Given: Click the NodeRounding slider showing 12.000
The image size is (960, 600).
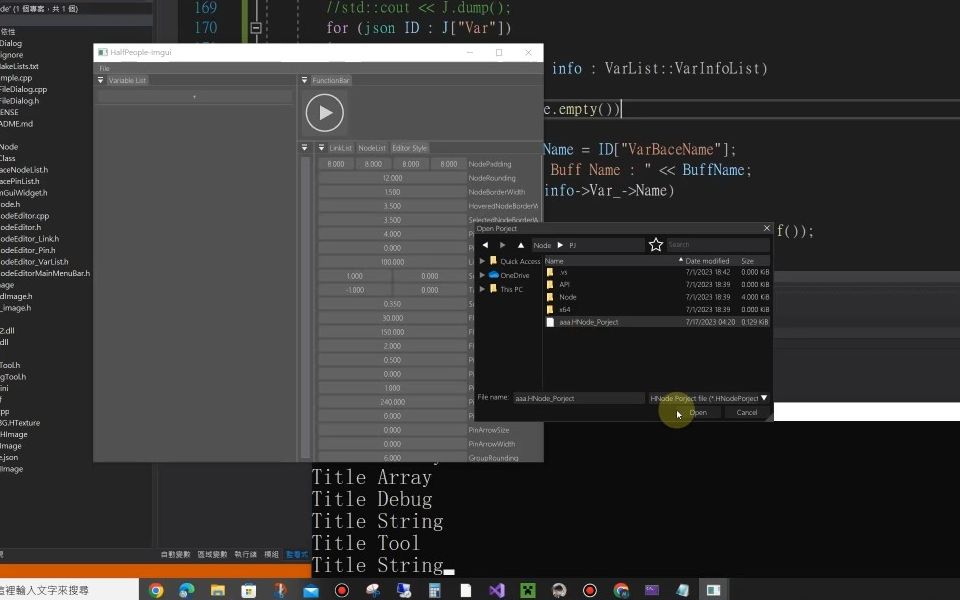Looking at the screenshot, I should [392, 178].
